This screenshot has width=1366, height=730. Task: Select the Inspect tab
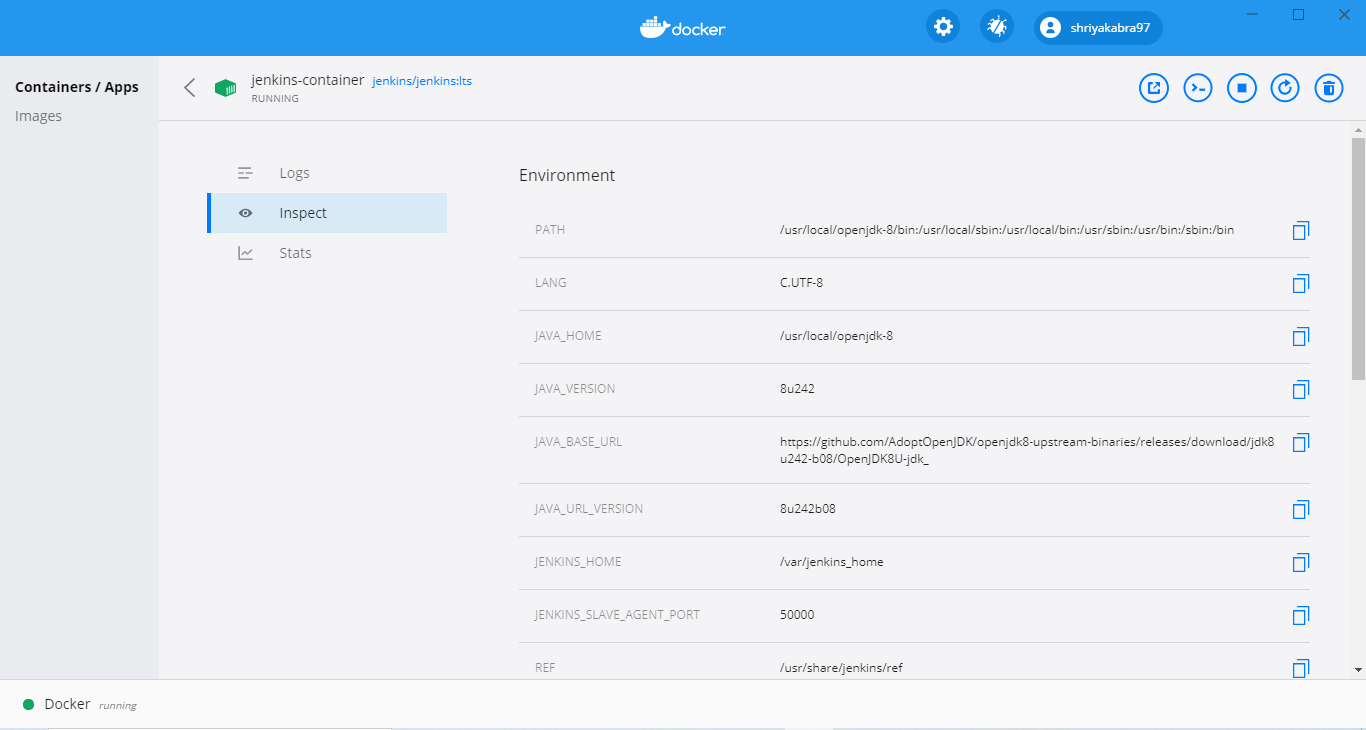tap(303, 213)
